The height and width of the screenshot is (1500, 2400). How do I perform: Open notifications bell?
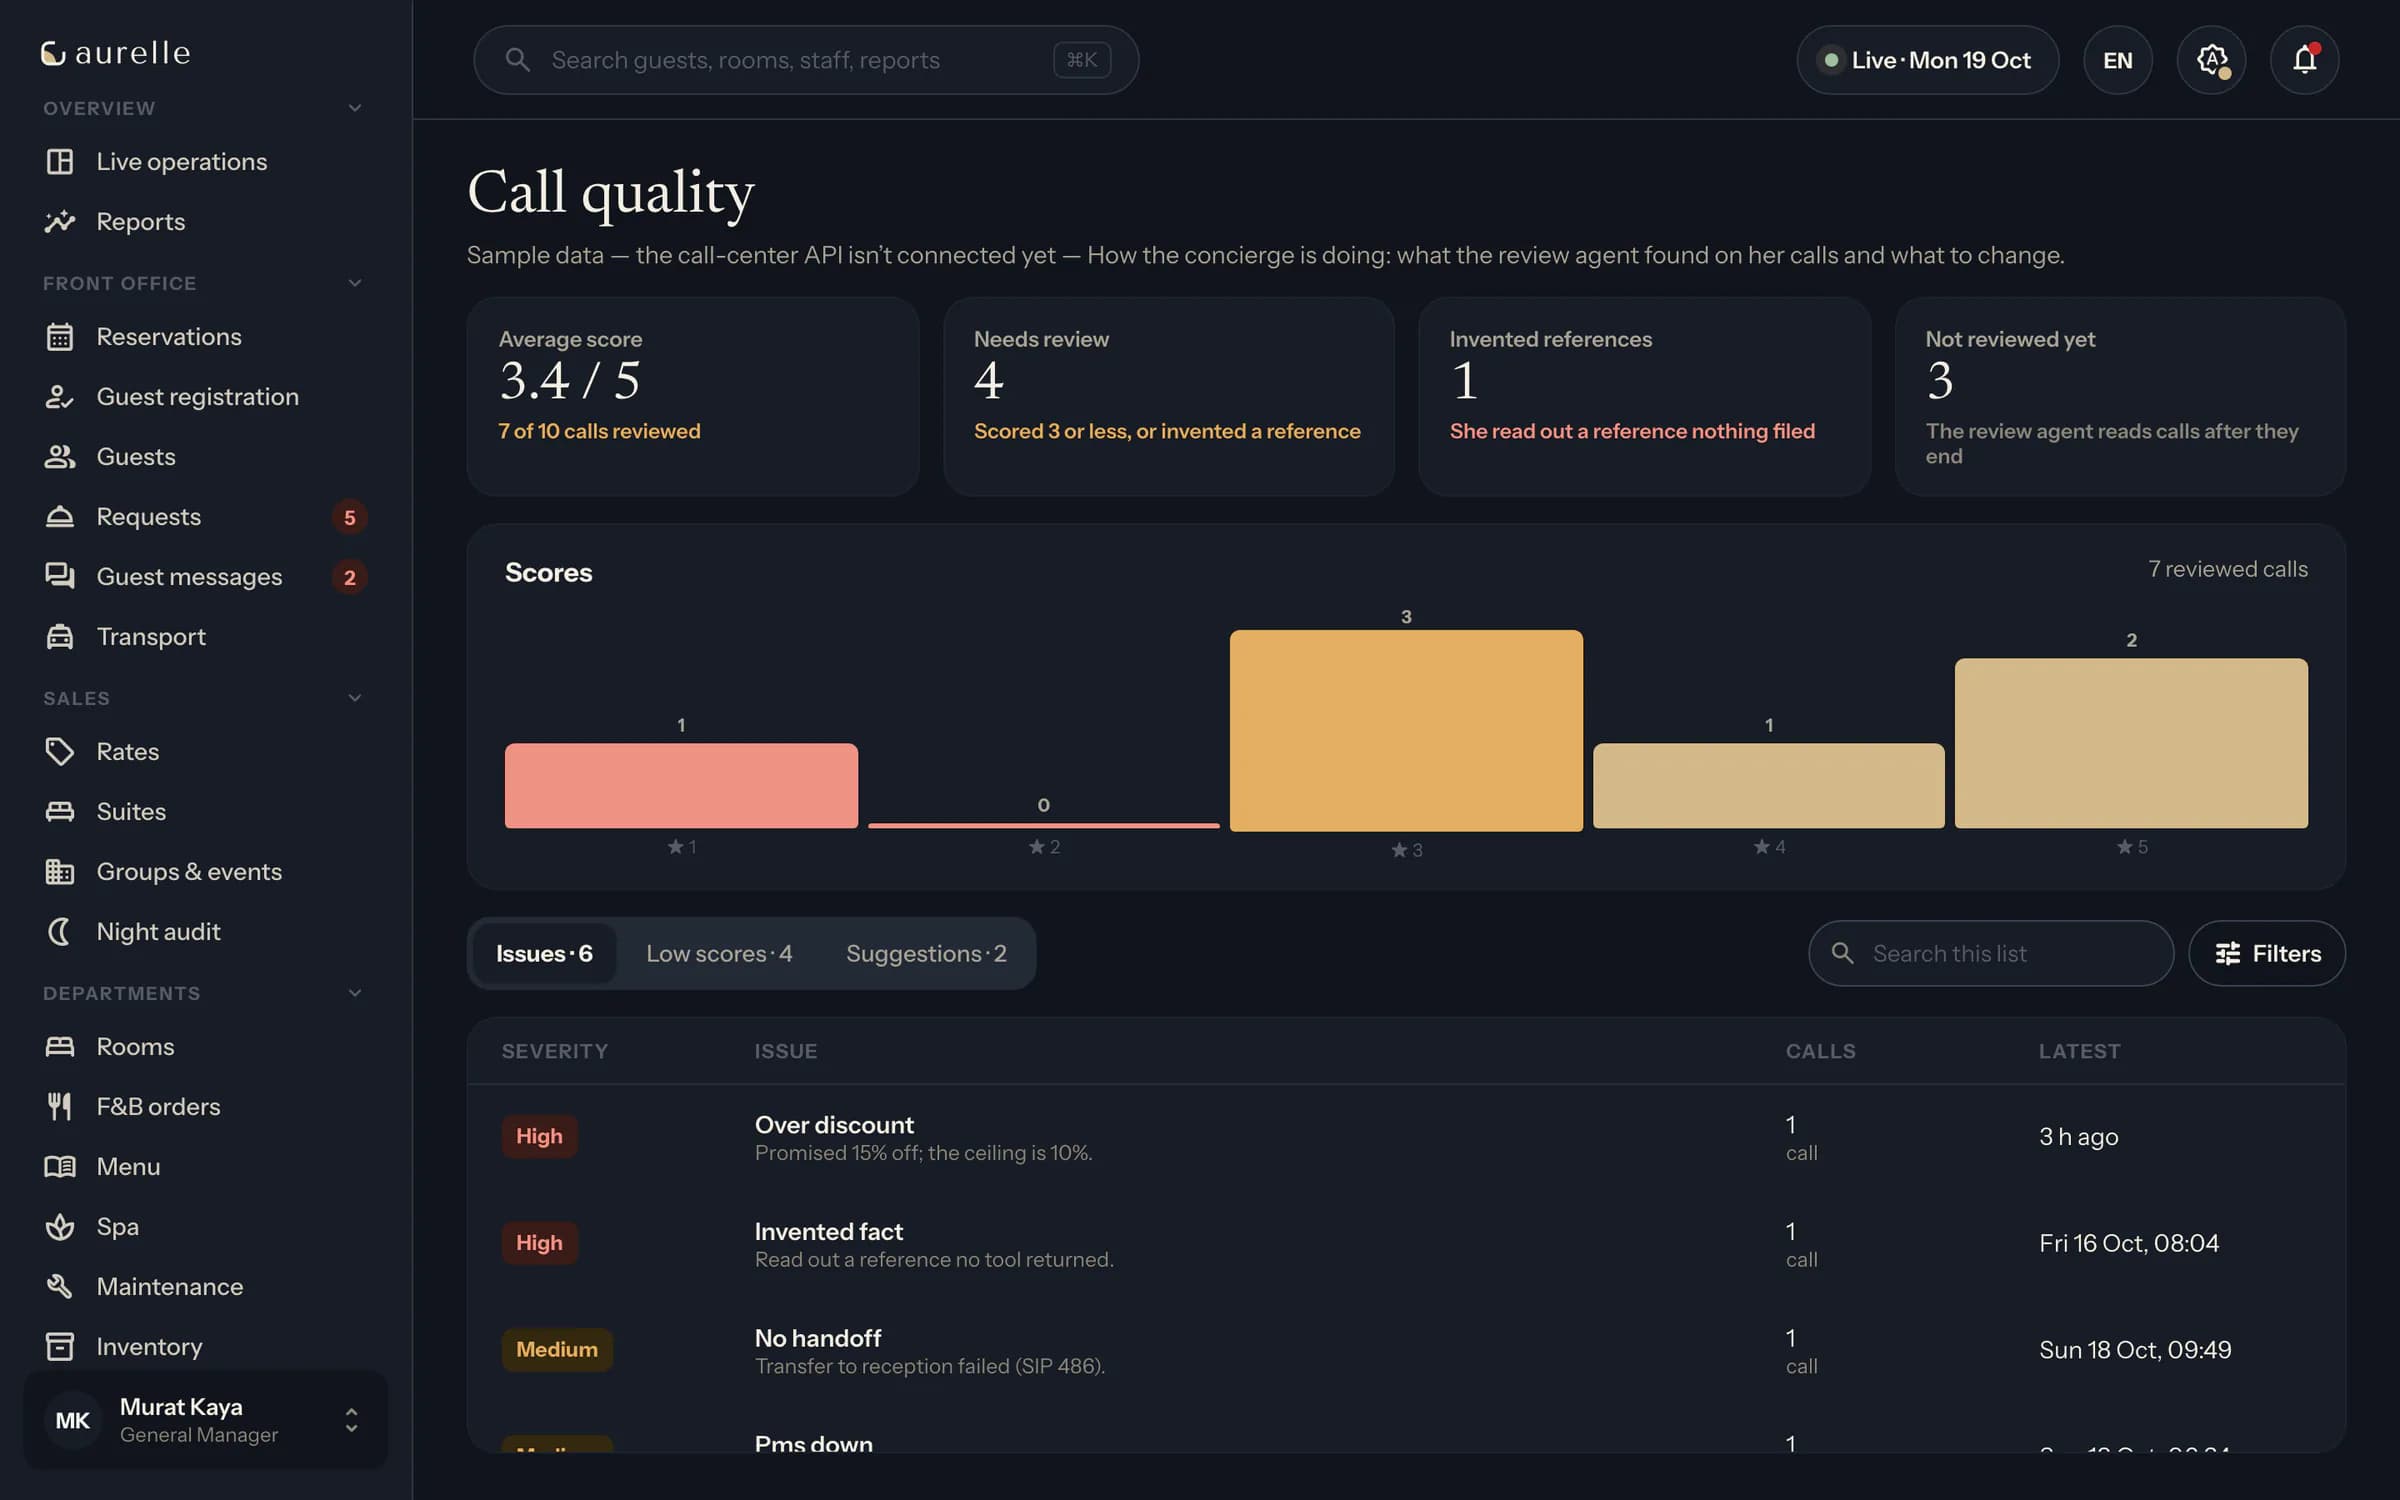2304,60
